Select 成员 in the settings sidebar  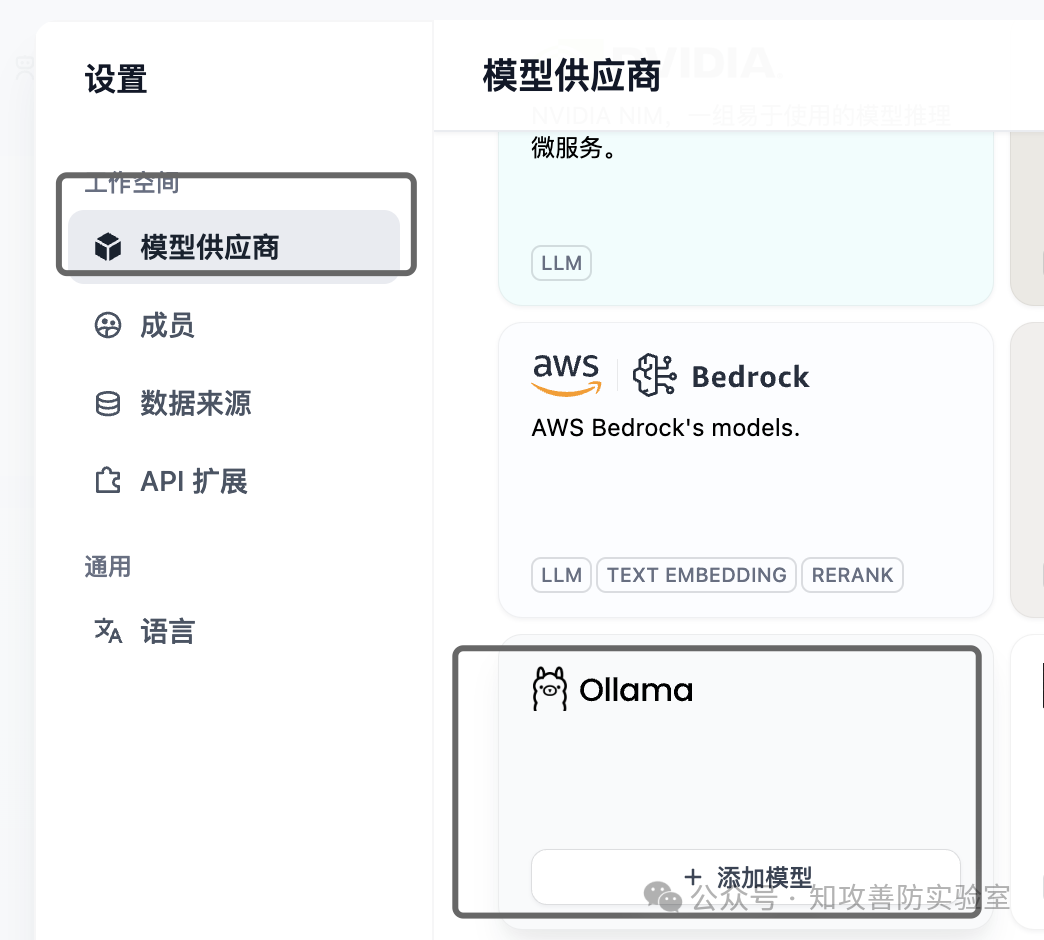pos(167,326)
